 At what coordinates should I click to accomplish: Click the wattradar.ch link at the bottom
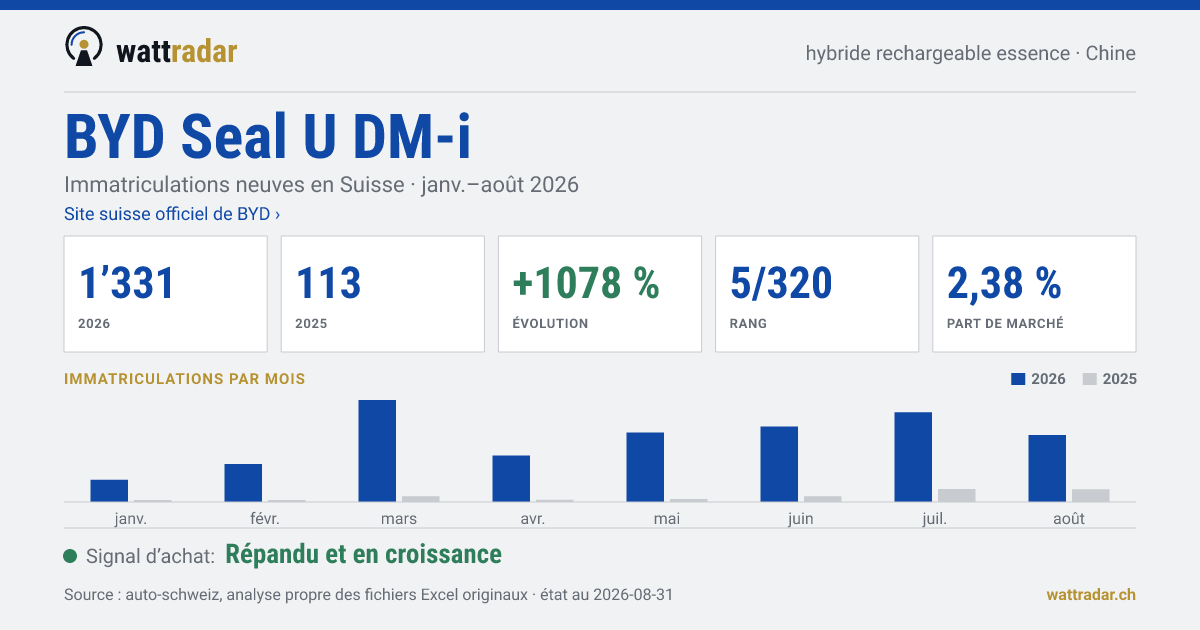(x=1091, y=594)
